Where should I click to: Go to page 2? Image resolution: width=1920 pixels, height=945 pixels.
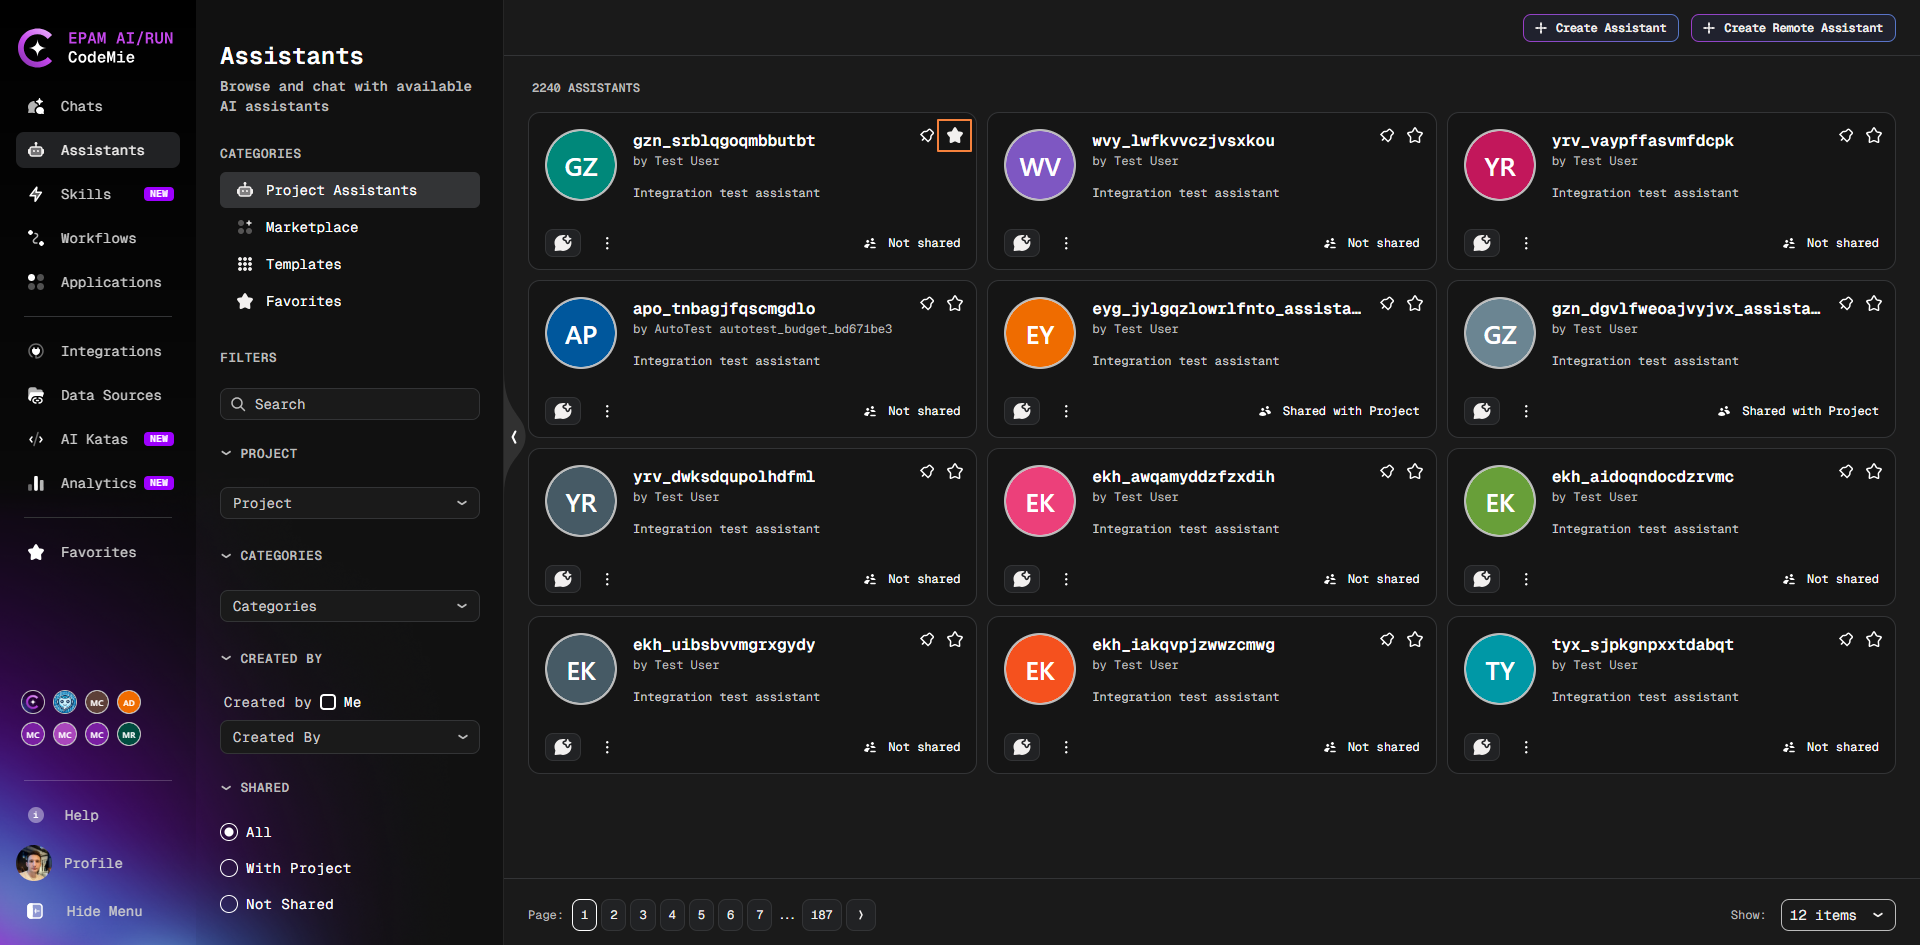coord(614,915)
